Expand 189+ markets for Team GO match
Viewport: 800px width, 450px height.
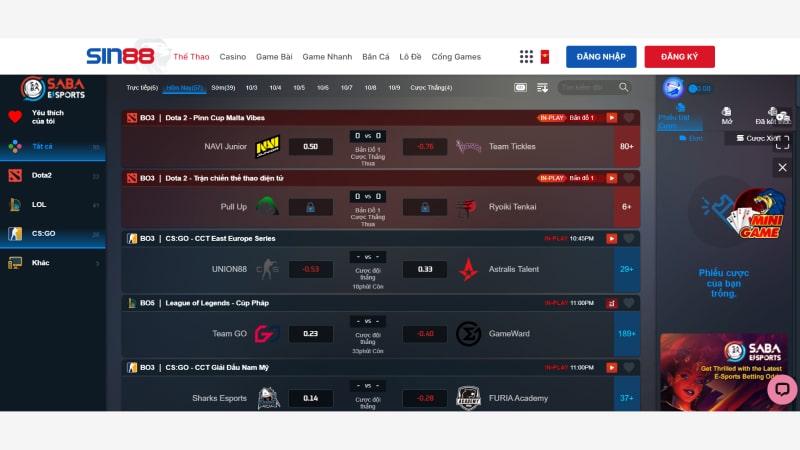(627, 334)
